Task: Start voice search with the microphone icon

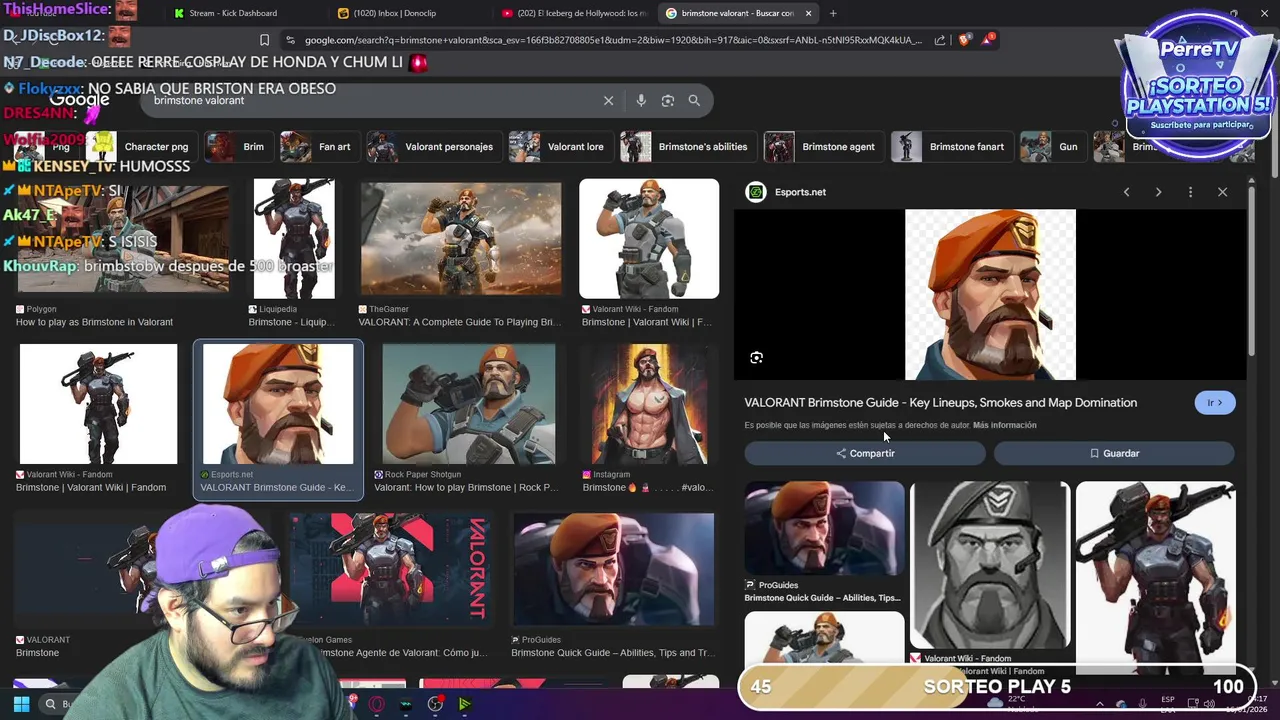Action: click(x=641, y=100)
